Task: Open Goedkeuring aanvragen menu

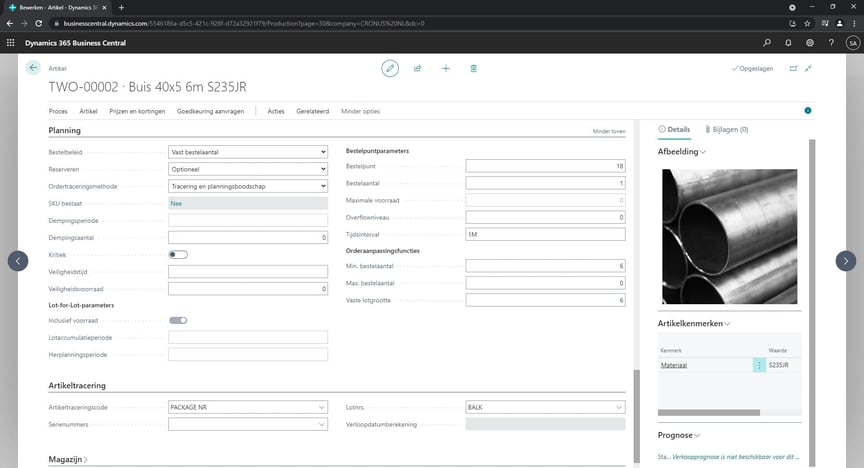Action: pyautogui.click(x=210, y=111)
